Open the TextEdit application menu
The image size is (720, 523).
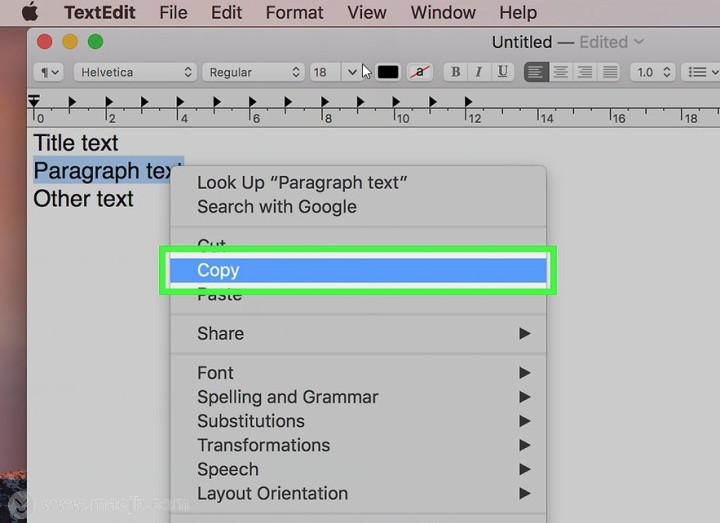pyautogui.click(x=100, y=12)
